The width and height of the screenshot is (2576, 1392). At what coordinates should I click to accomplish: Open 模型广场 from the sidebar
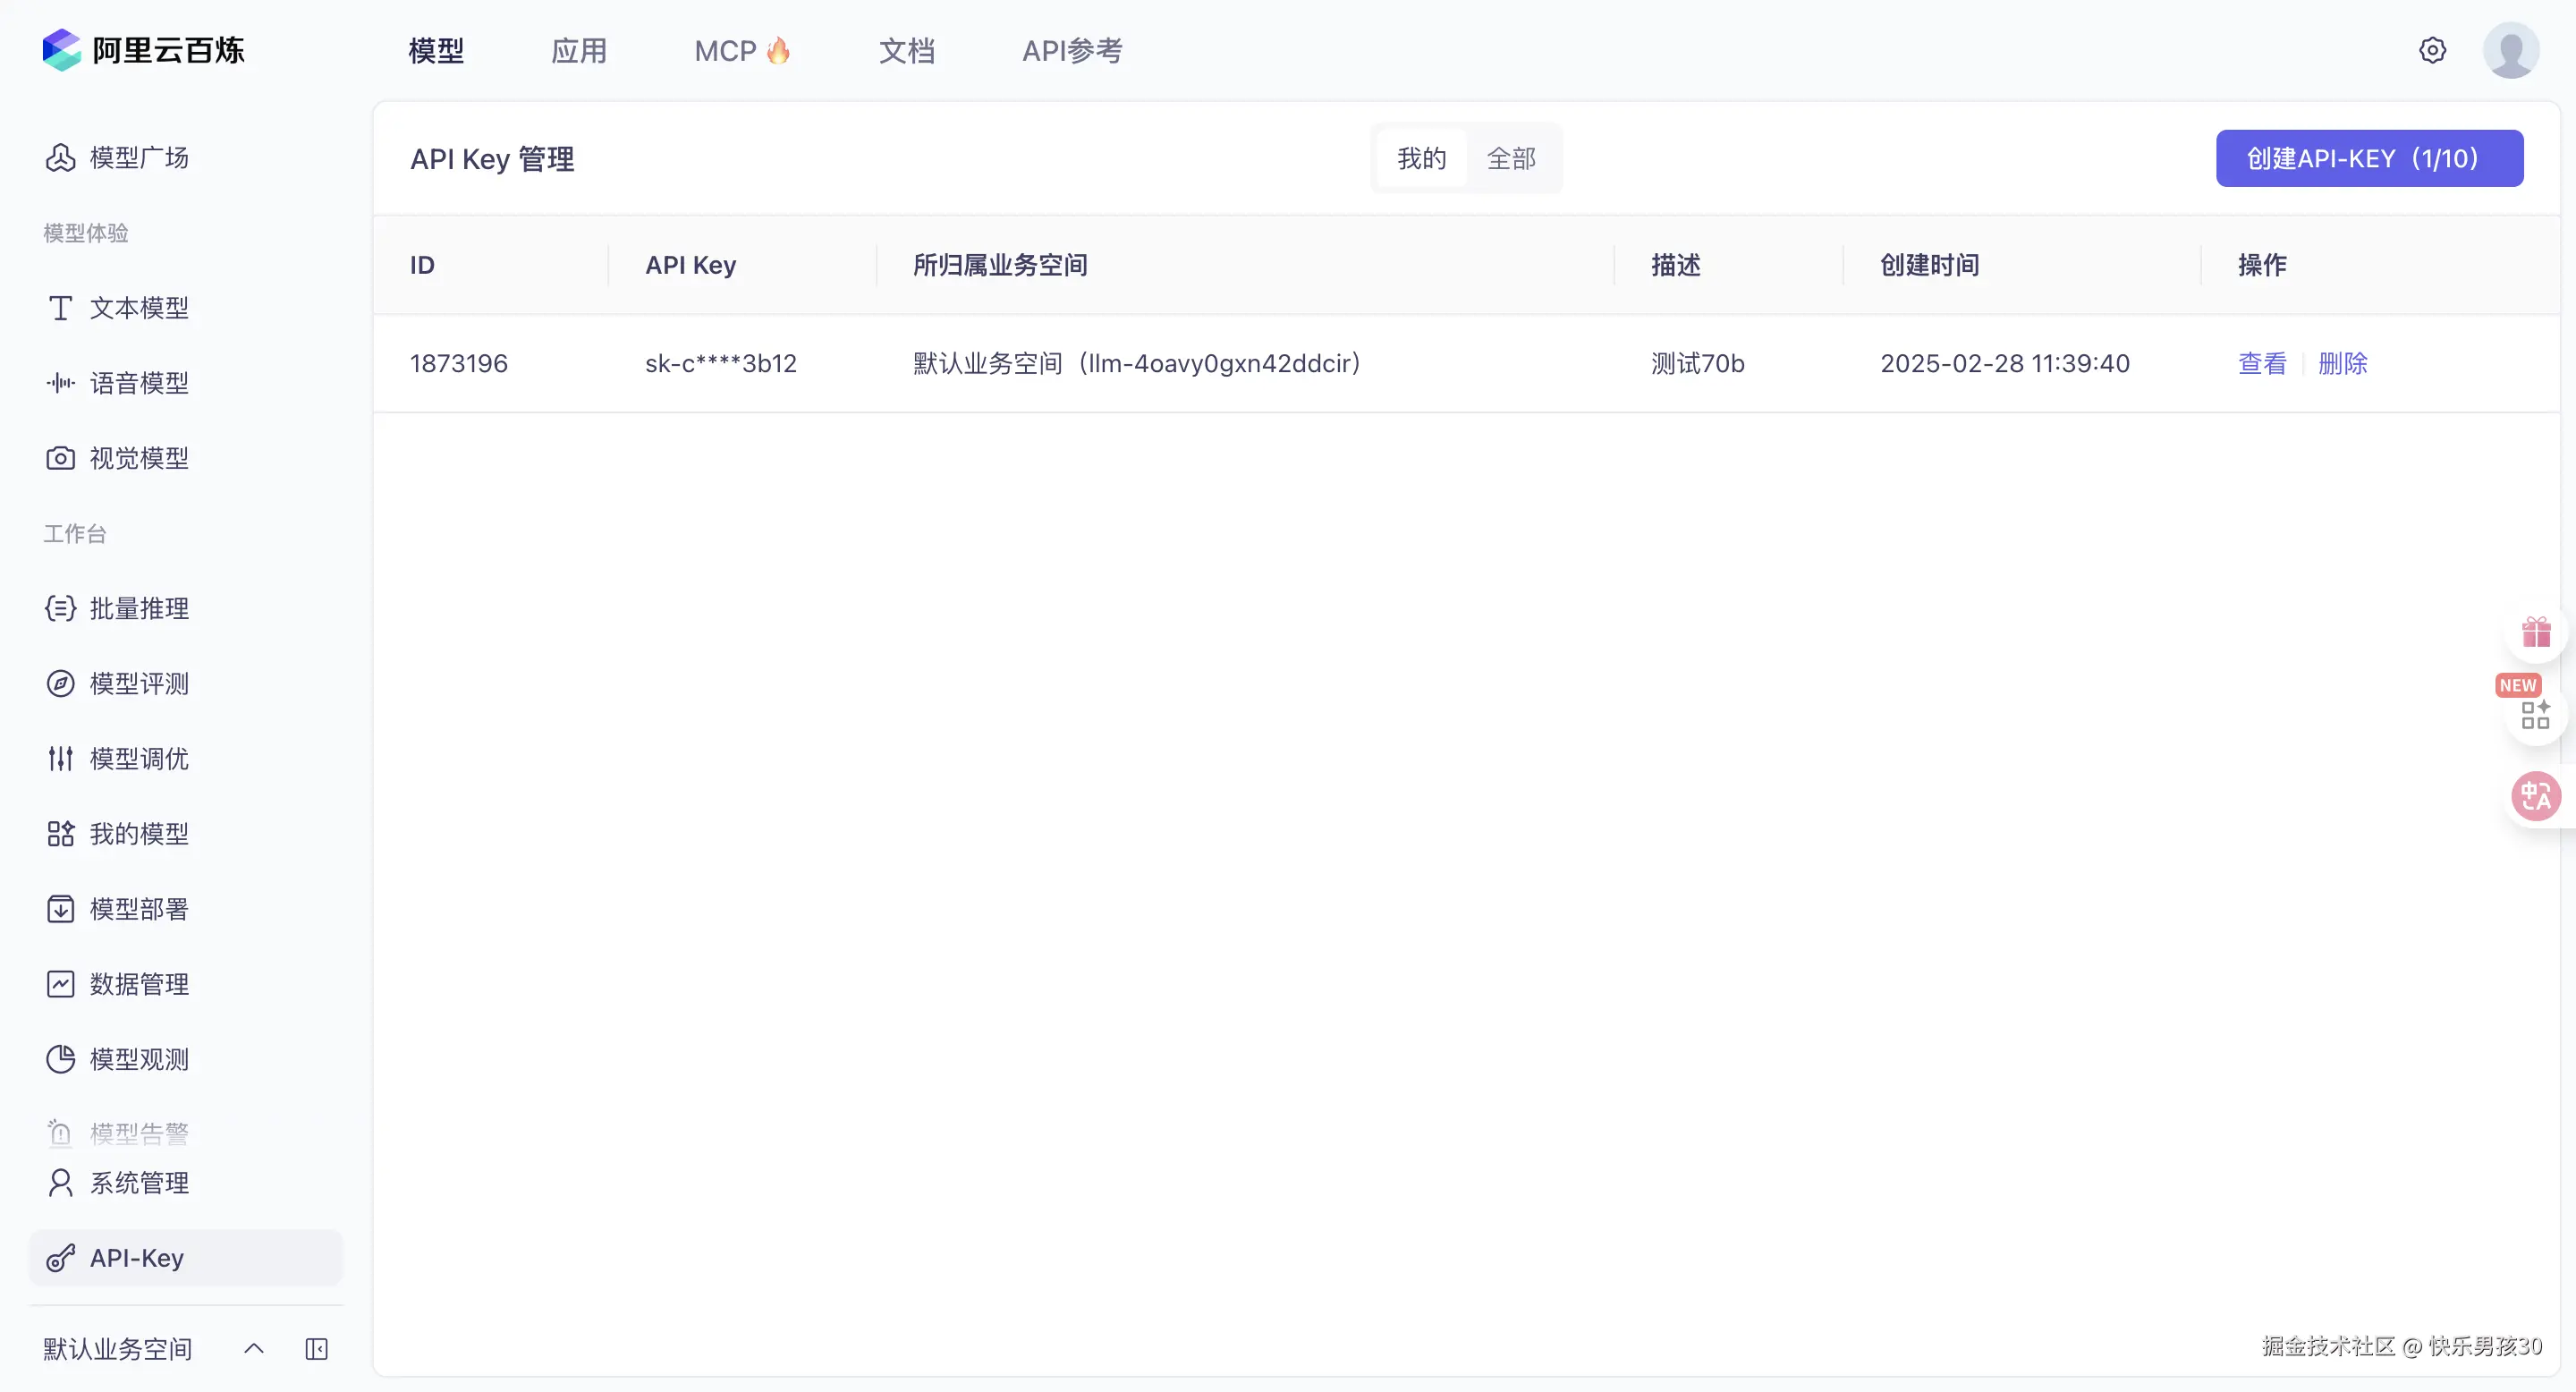click(x=138, y=158)
